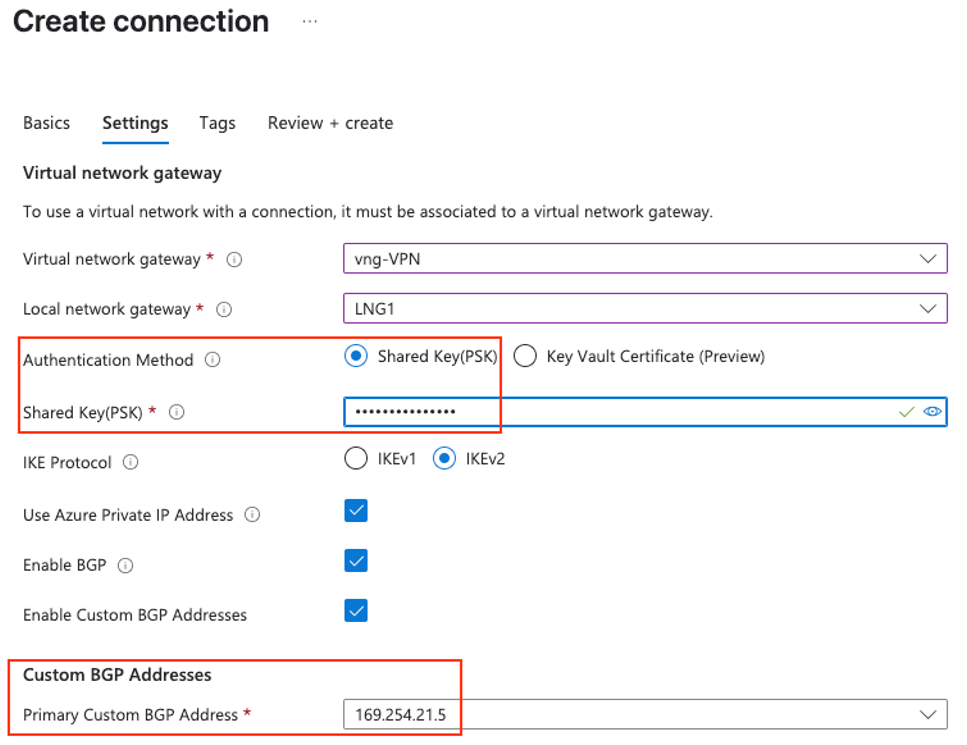Click the ellipsis next to Create connection

[309, 20]
